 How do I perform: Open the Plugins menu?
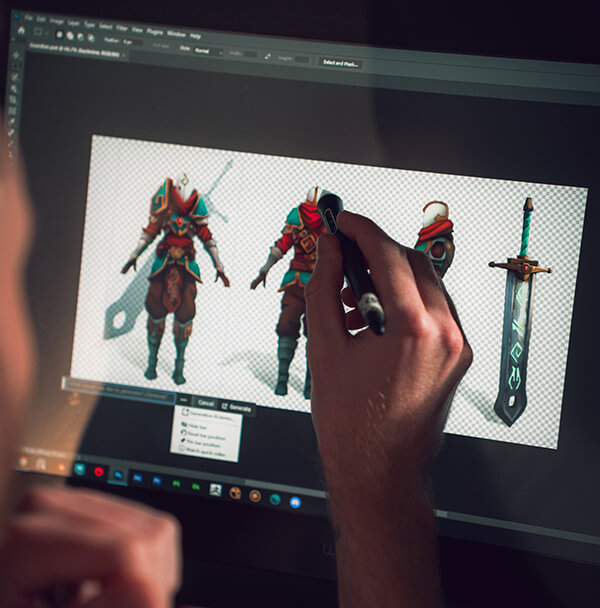tap(154, 32)
